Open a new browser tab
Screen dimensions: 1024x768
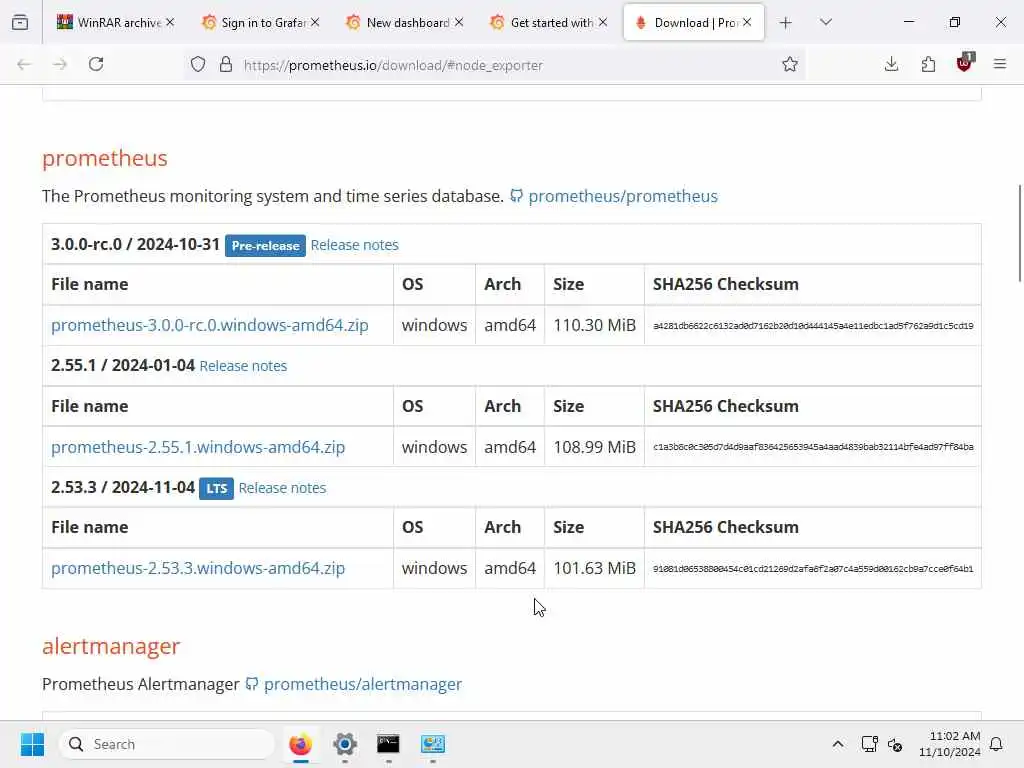click(786, 23)
